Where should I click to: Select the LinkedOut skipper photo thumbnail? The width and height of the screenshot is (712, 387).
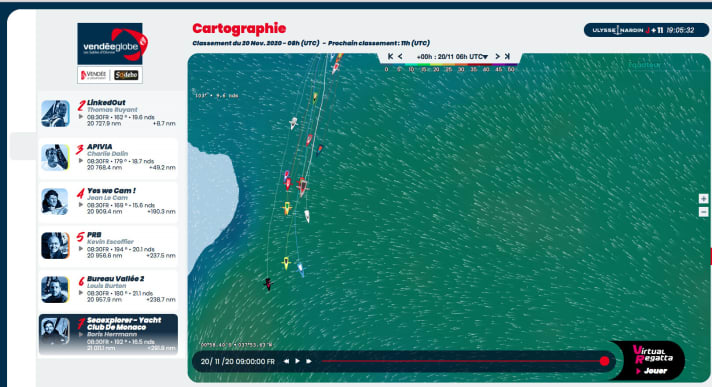coord(55,113)
